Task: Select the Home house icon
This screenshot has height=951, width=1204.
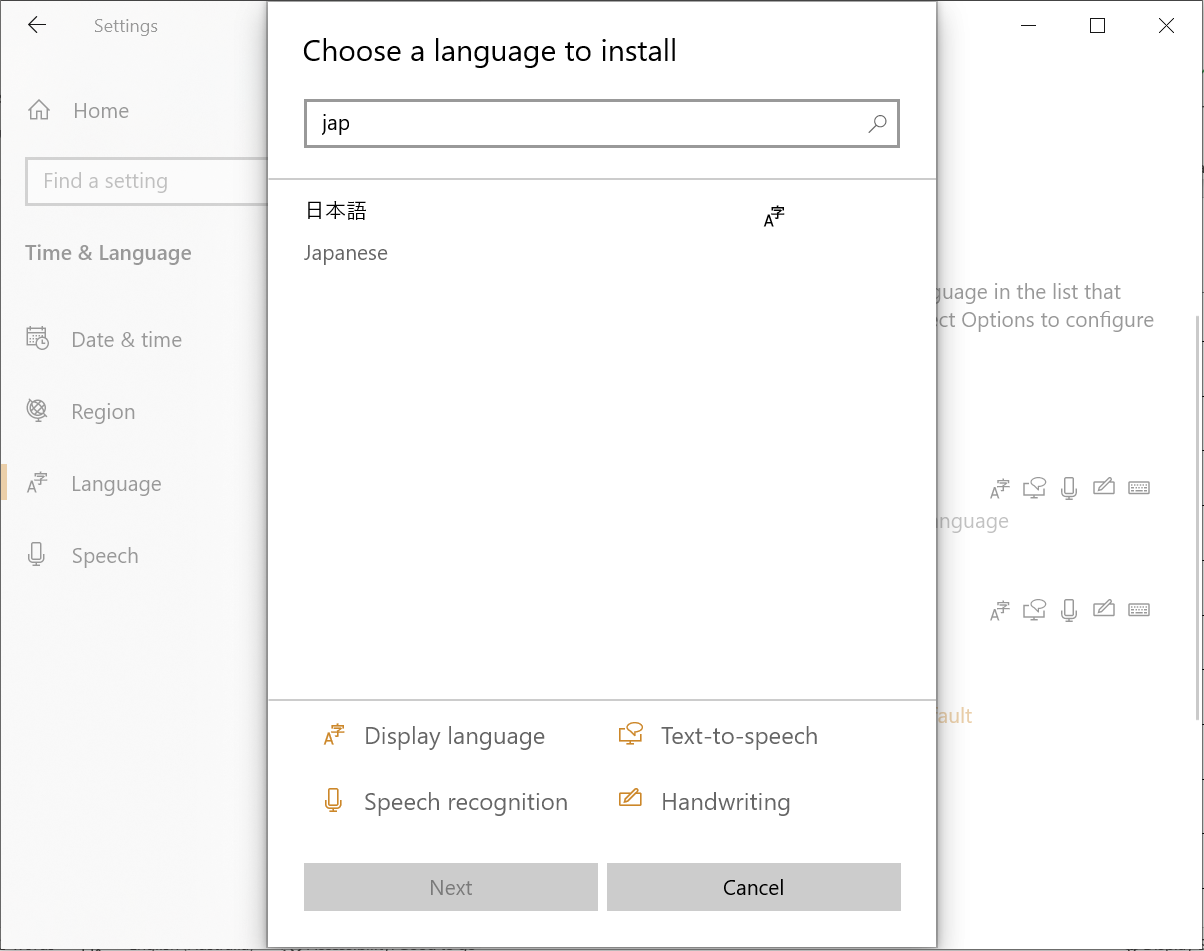Action: point(37,110)
